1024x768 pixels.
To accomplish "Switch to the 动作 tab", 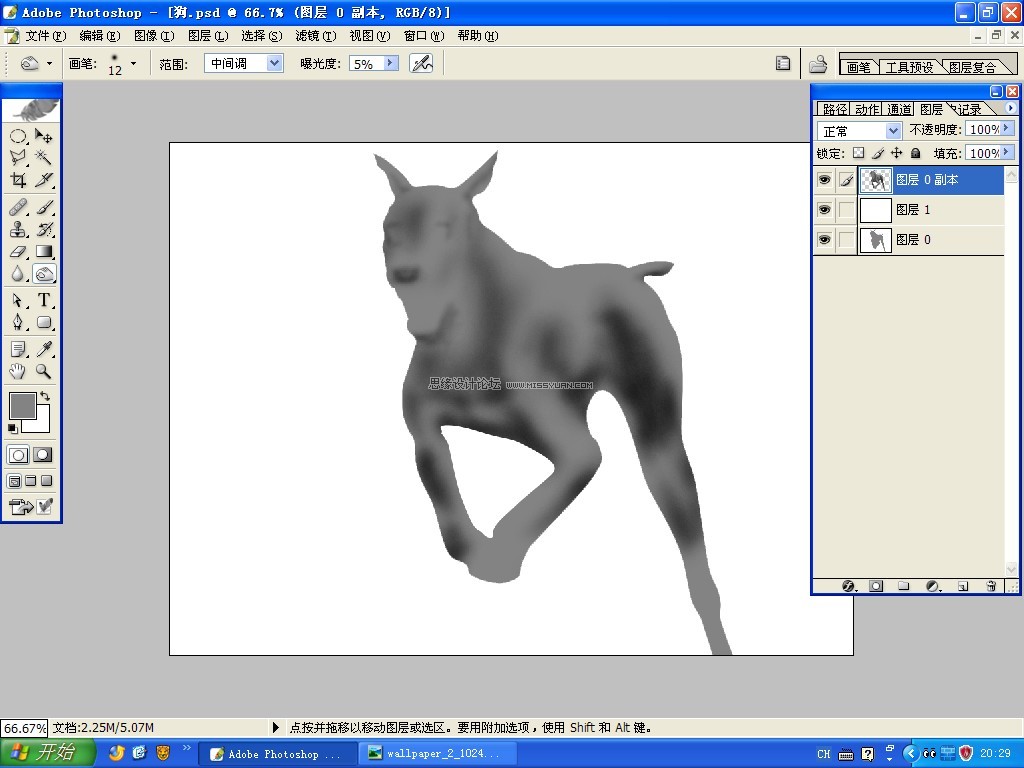I will click(x=867, y=109).
